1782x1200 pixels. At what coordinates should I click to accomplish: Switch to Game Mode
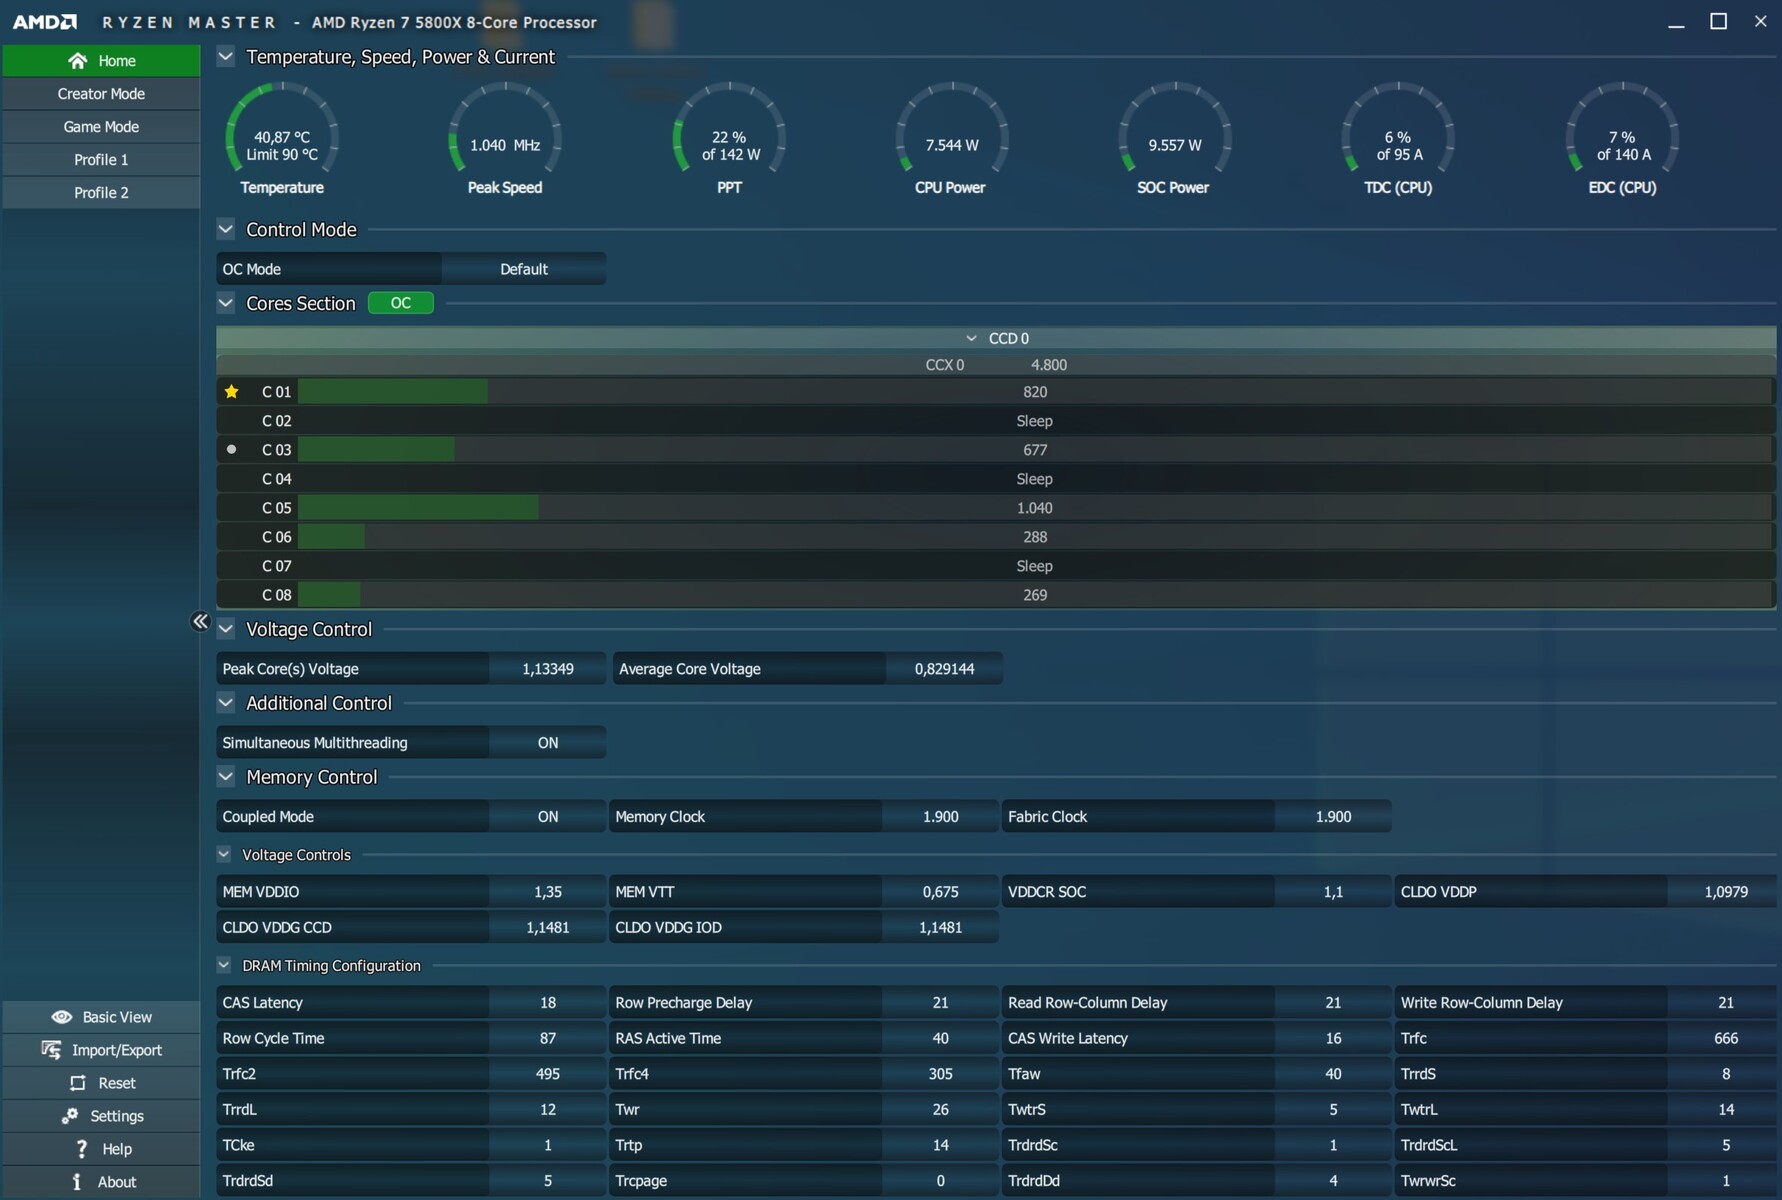pos(101,127)
